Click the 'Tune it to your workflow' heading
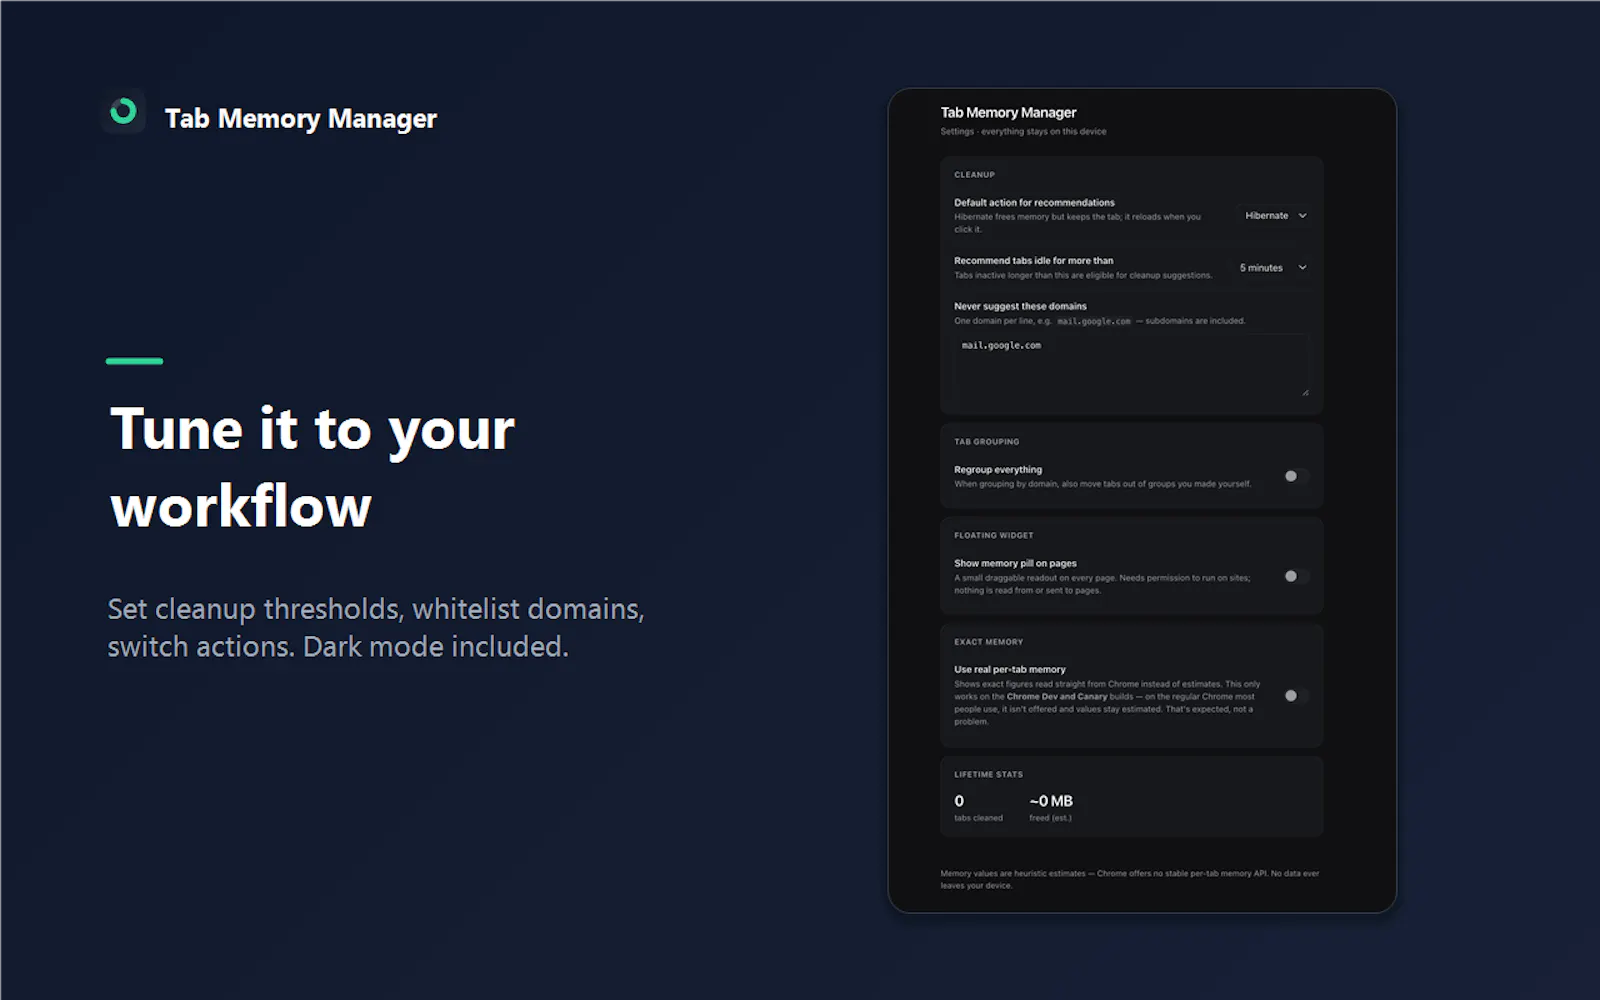 coord(312,467)
